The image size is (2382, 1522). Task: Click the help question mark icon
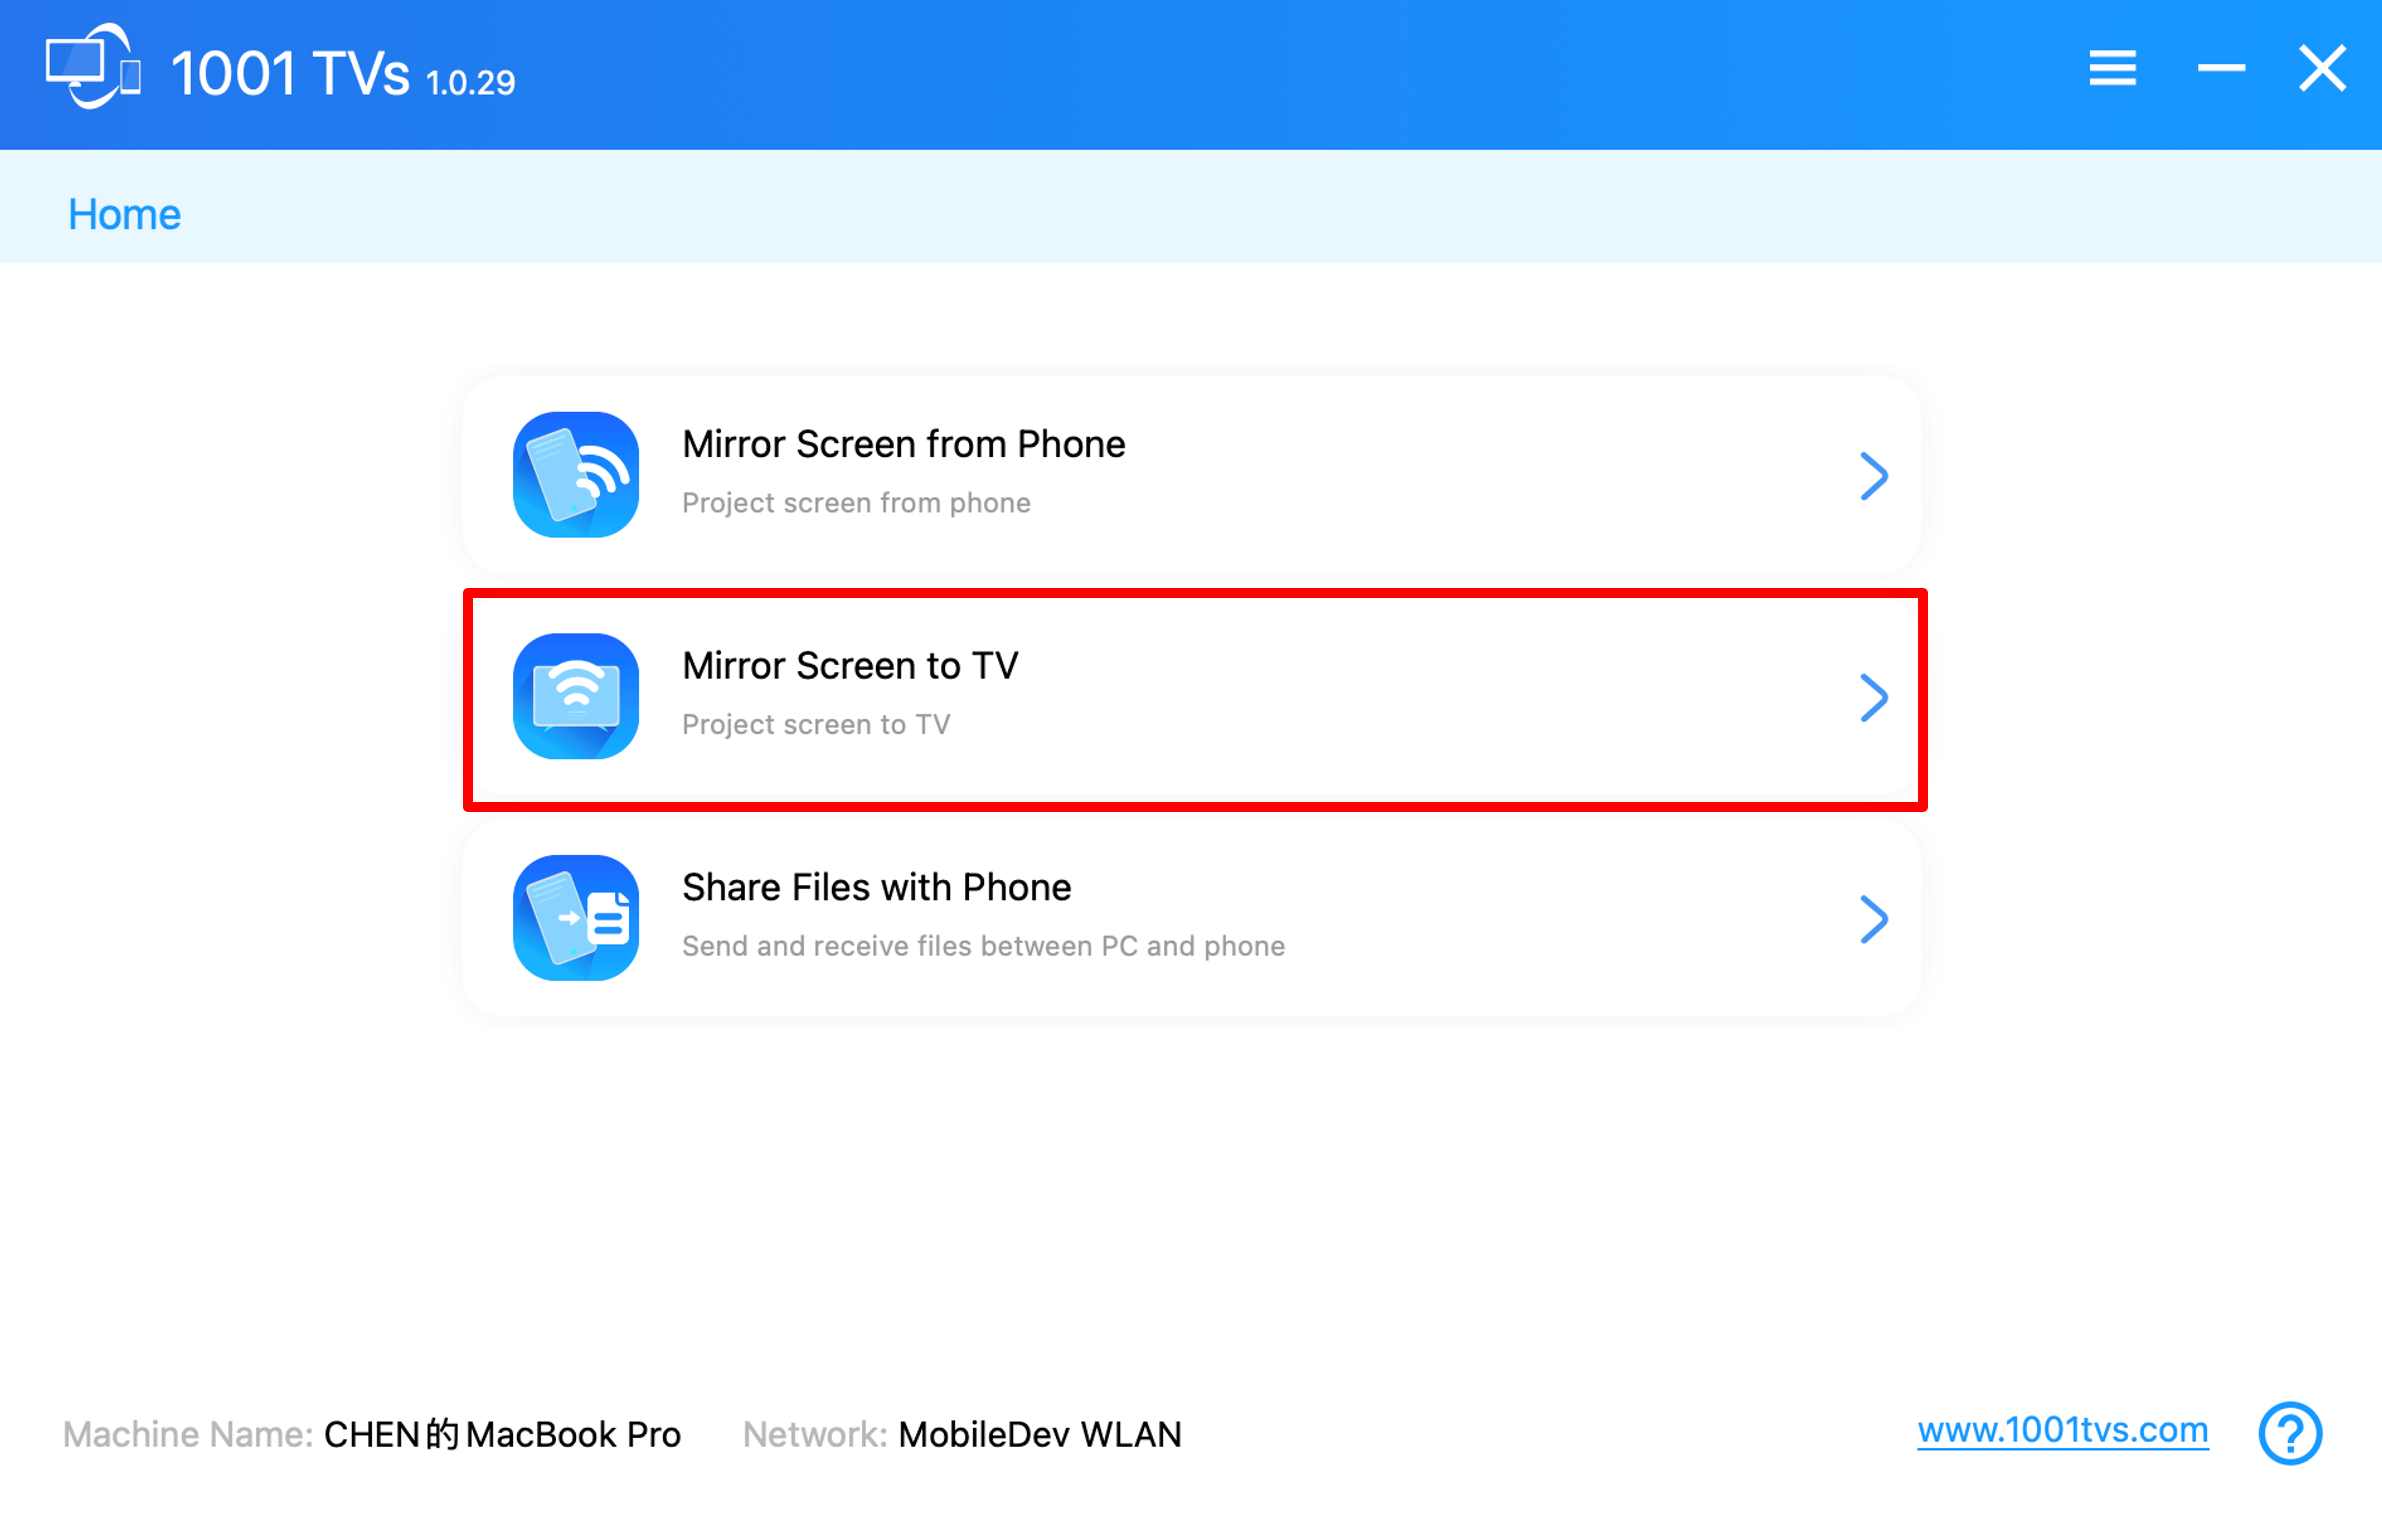(x=2289, y=1432)
